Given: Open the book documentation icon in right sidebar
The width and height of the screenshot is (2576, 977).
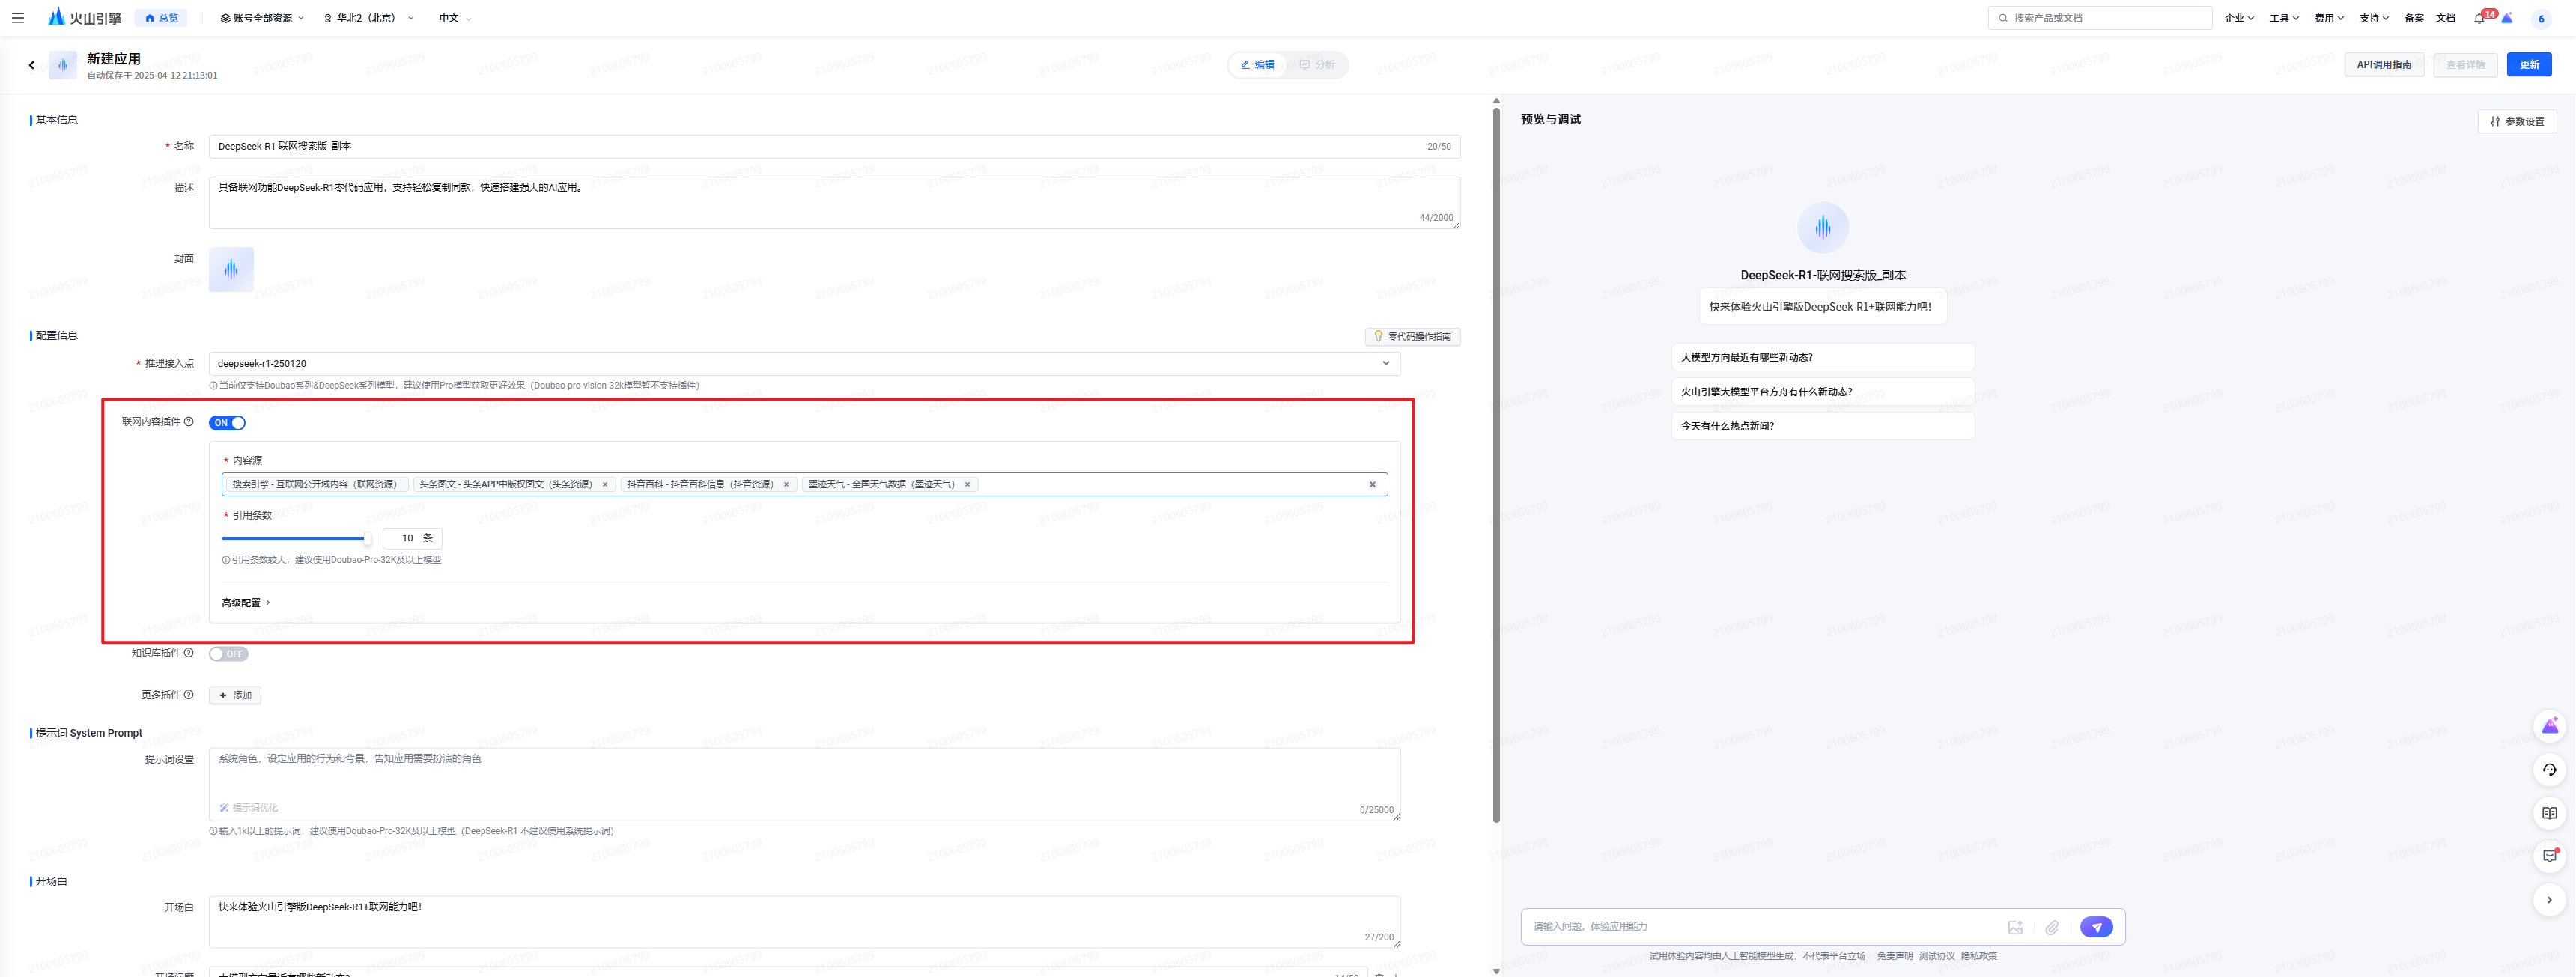Looking at the screenshot, I should tap(2549, 813).
